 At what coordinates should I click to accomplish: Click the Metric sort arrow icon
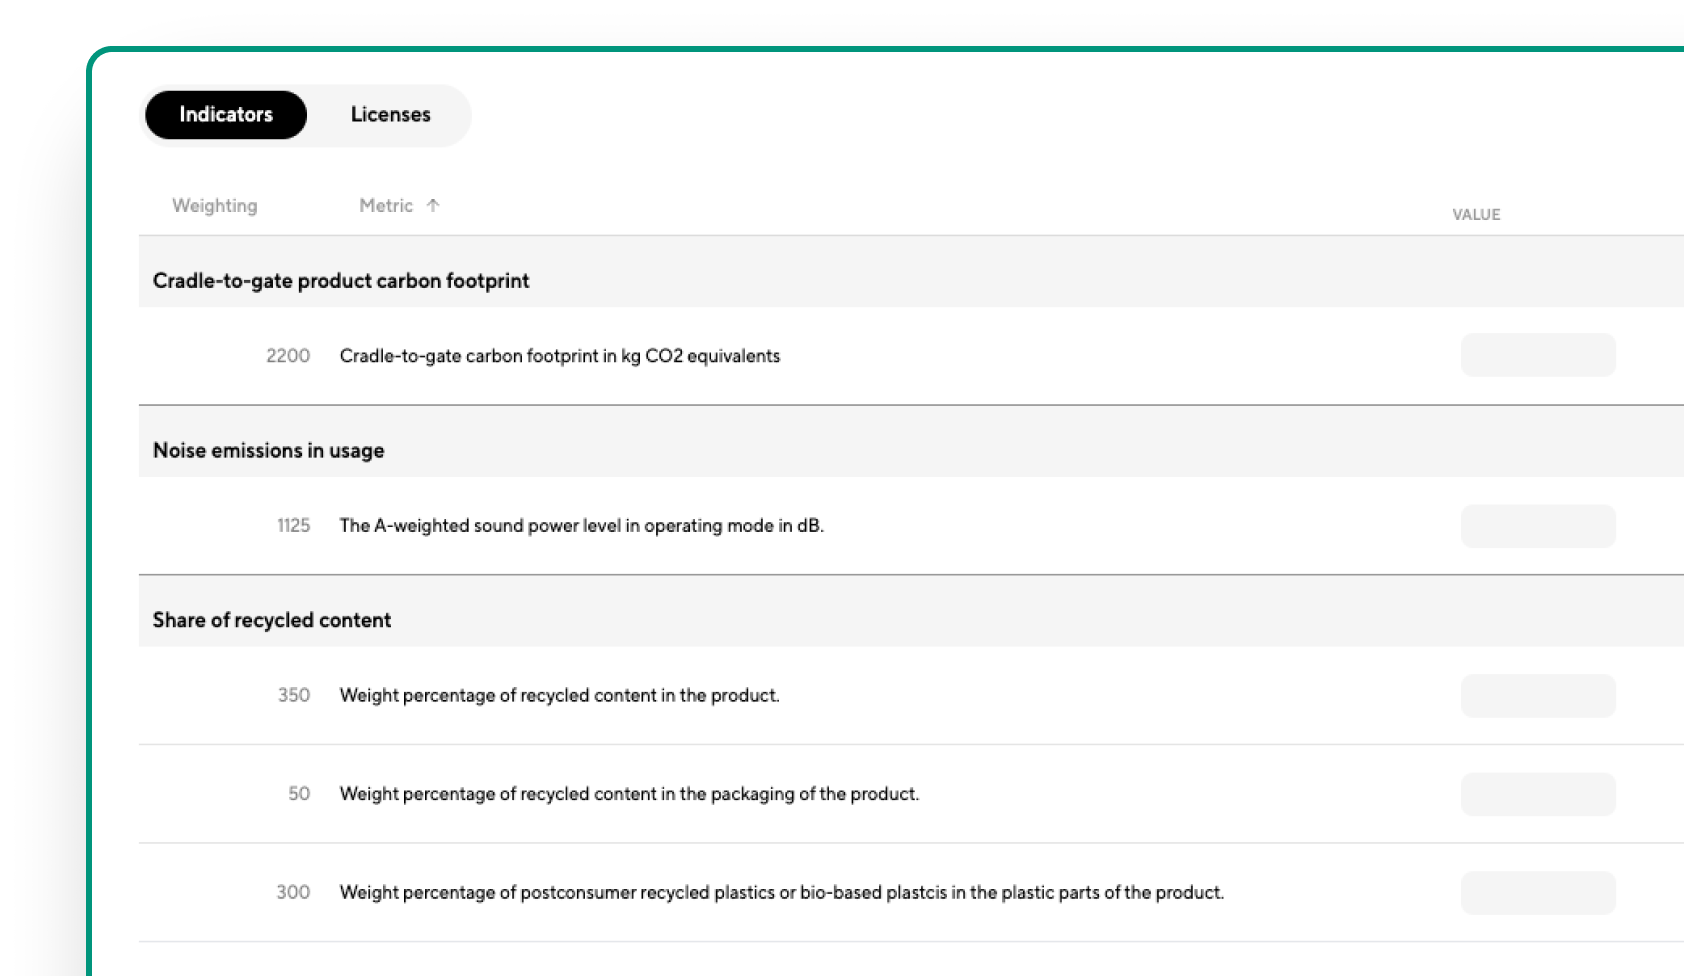point(433,205)
